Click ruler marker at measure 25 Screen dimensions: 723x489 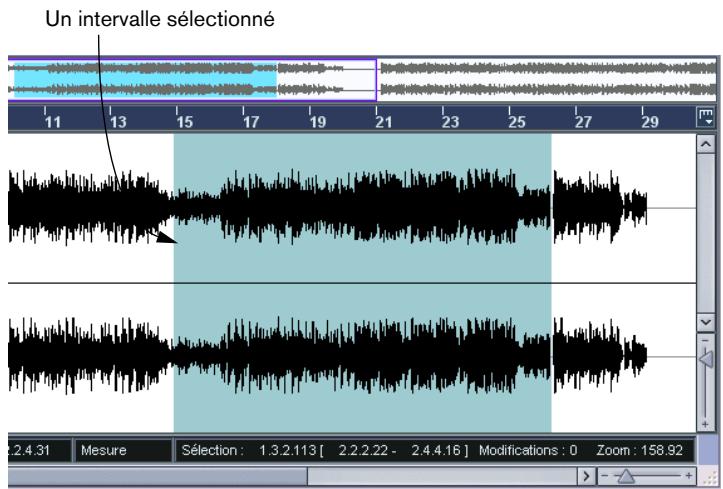[x=517, y=122]
